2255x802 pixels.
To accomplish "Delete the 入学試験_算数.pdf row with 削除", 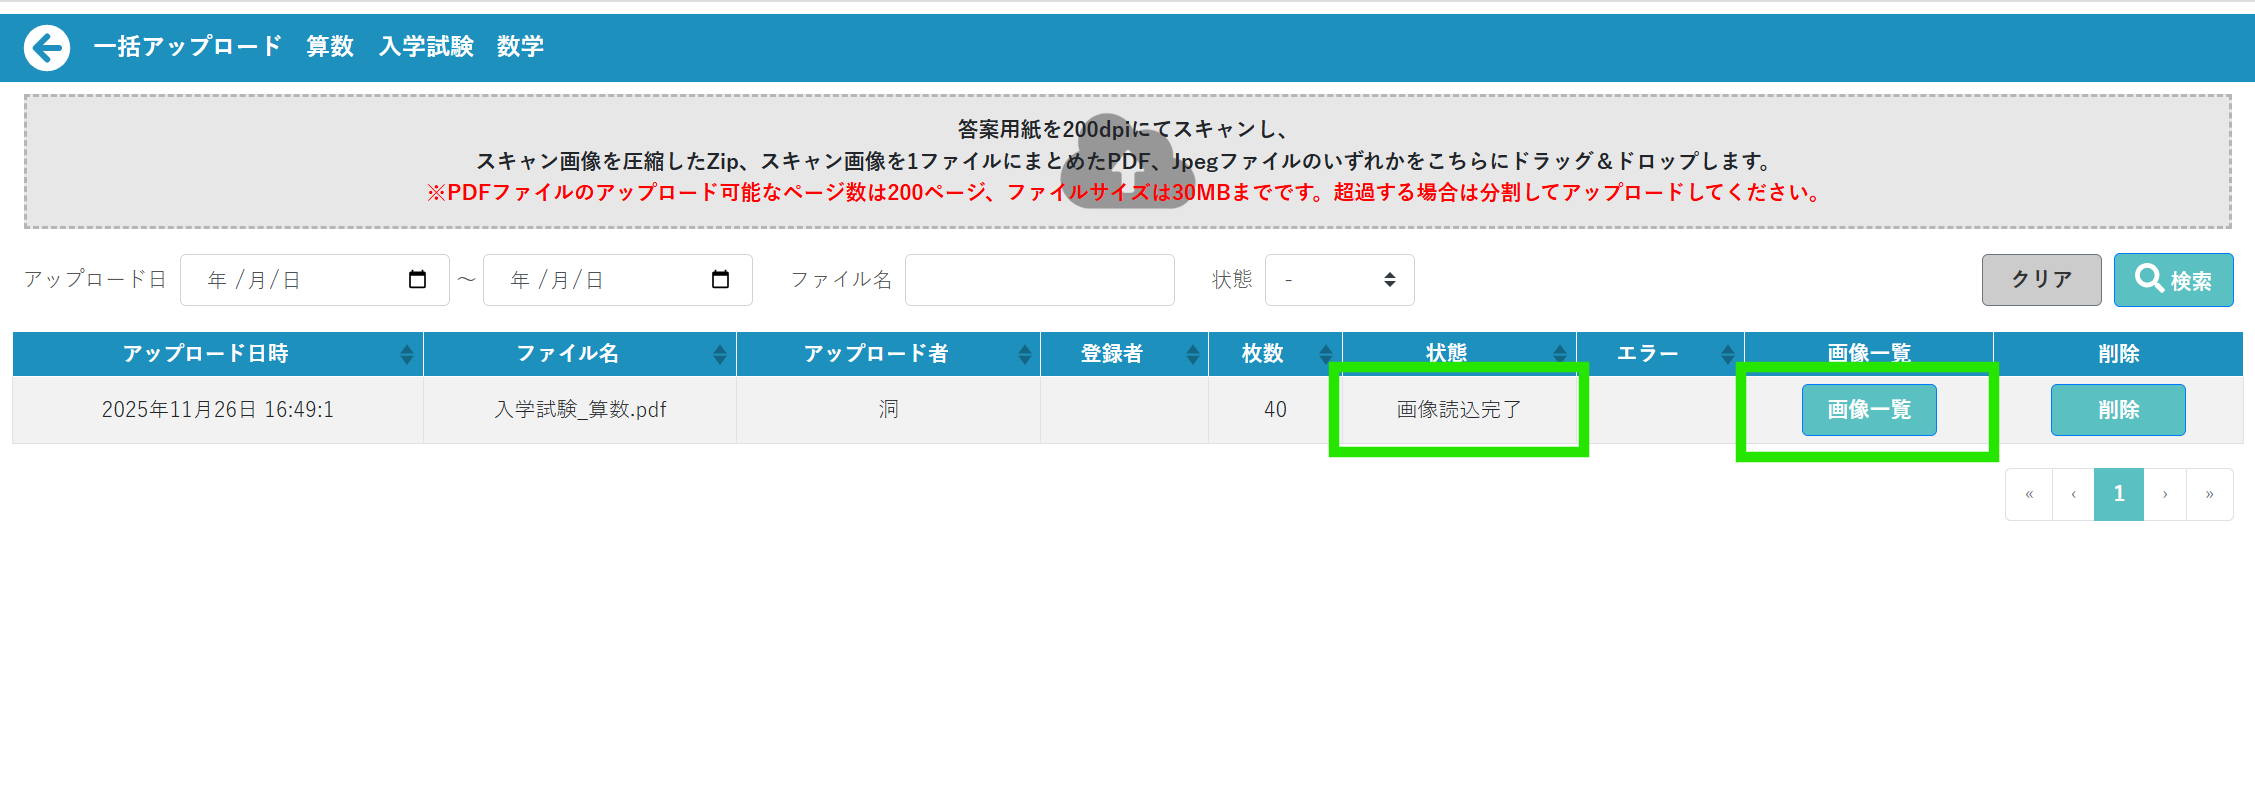I will (2117, 410).
